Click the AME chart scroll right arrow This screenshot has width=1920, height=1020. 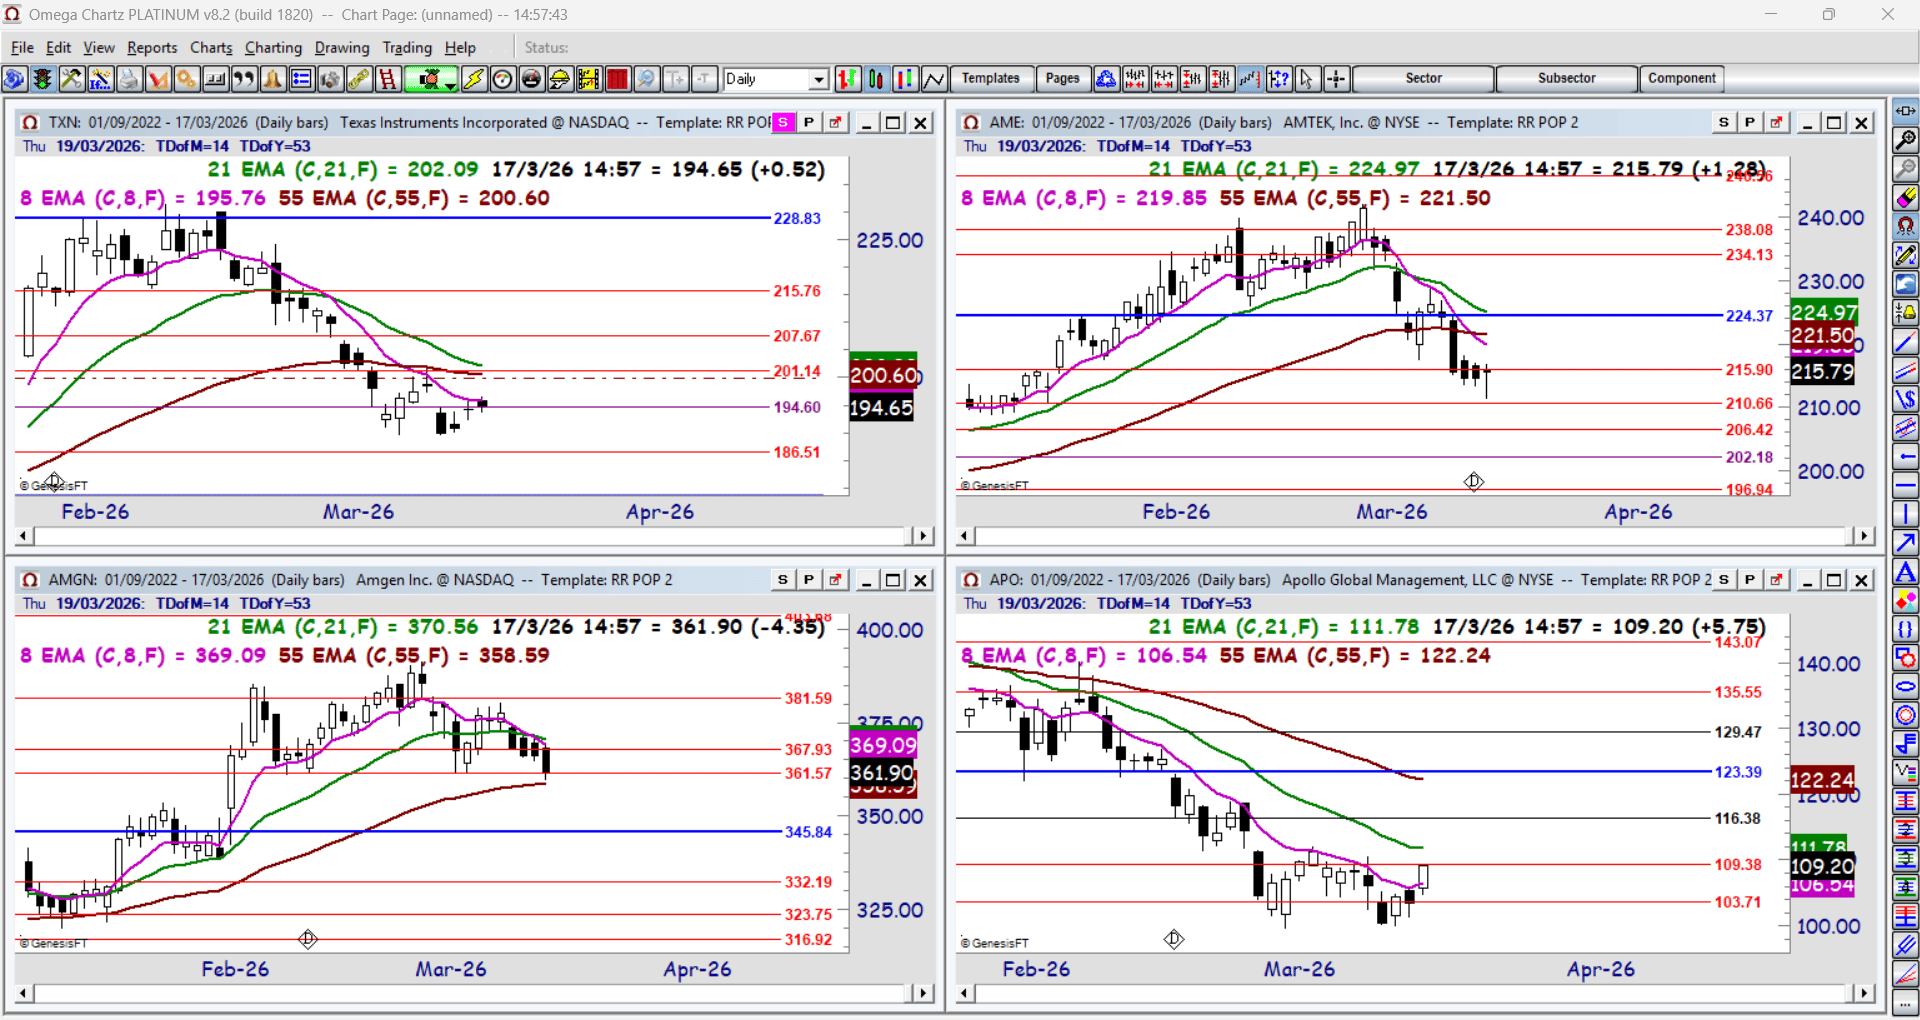(1863, 536)
